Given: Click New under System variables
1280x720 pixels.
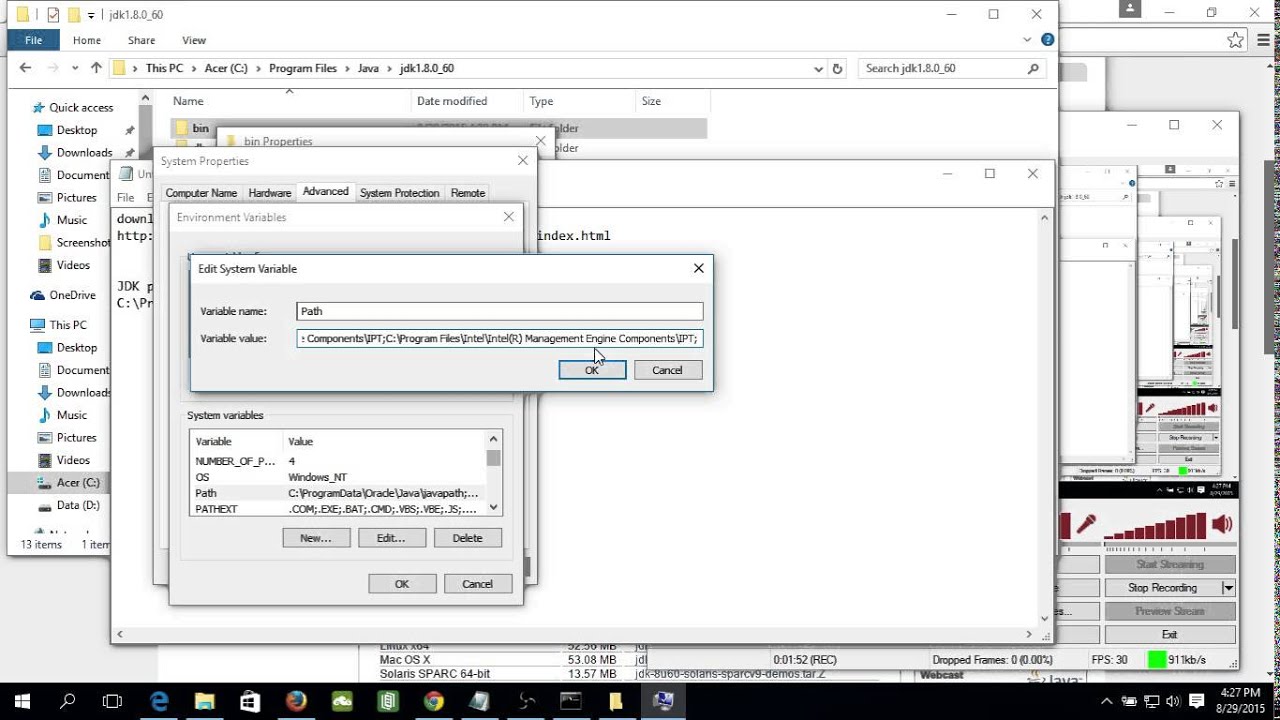Looking at the screenshot, I should [x=316, y=538].
